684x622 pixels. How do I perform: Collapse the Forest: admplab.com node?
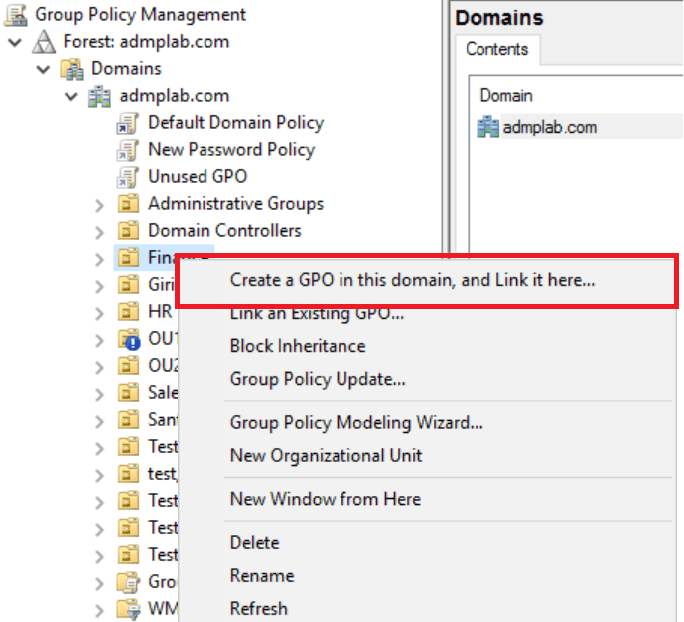tap(15, 42)
